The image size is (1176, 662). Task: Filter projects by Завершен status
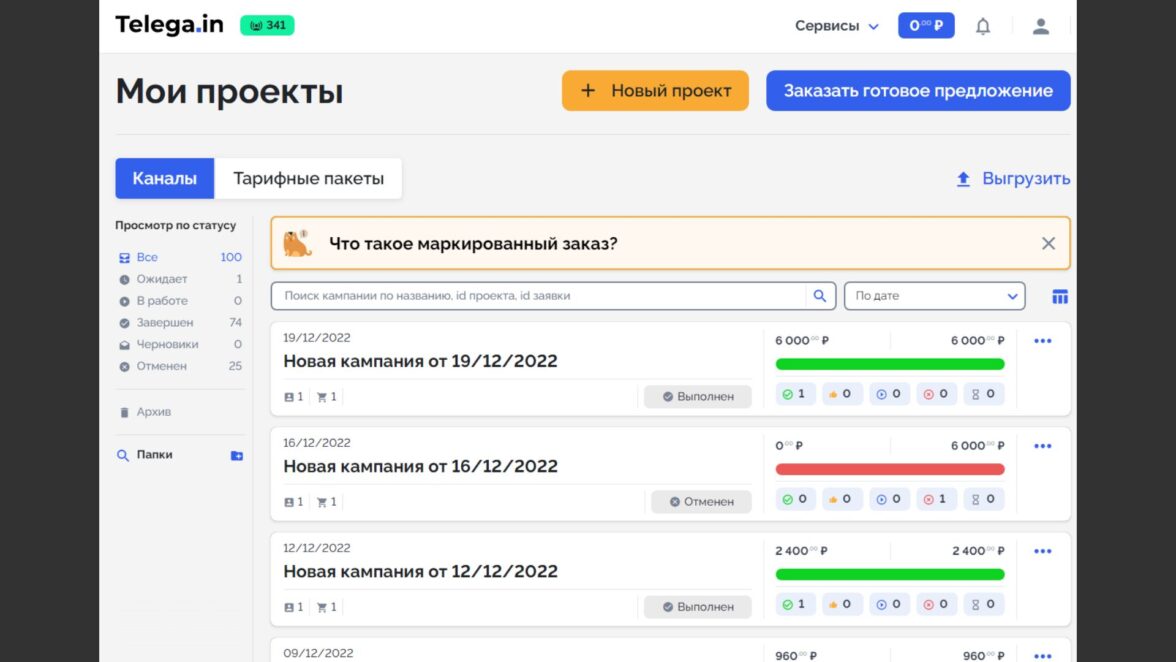click(164, 323)
